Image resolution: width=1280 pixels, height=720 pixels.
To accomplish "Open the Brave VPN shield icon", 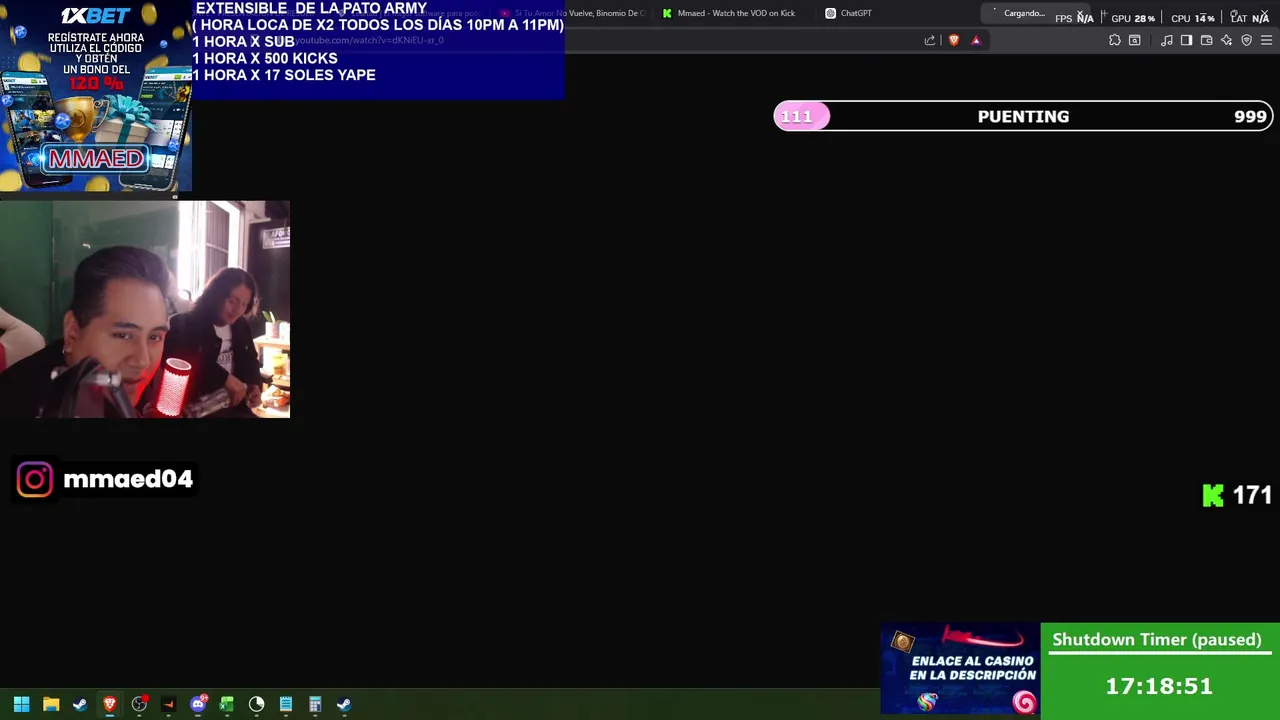I will (1246, 40).
